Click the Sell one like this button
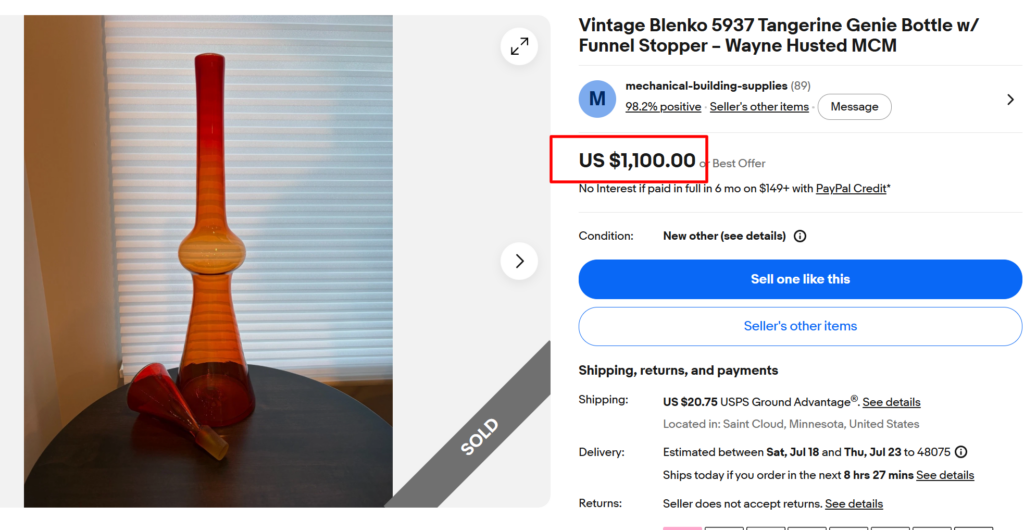The height and width of the screenshot is (530, 1024). (x=800, y=279)
